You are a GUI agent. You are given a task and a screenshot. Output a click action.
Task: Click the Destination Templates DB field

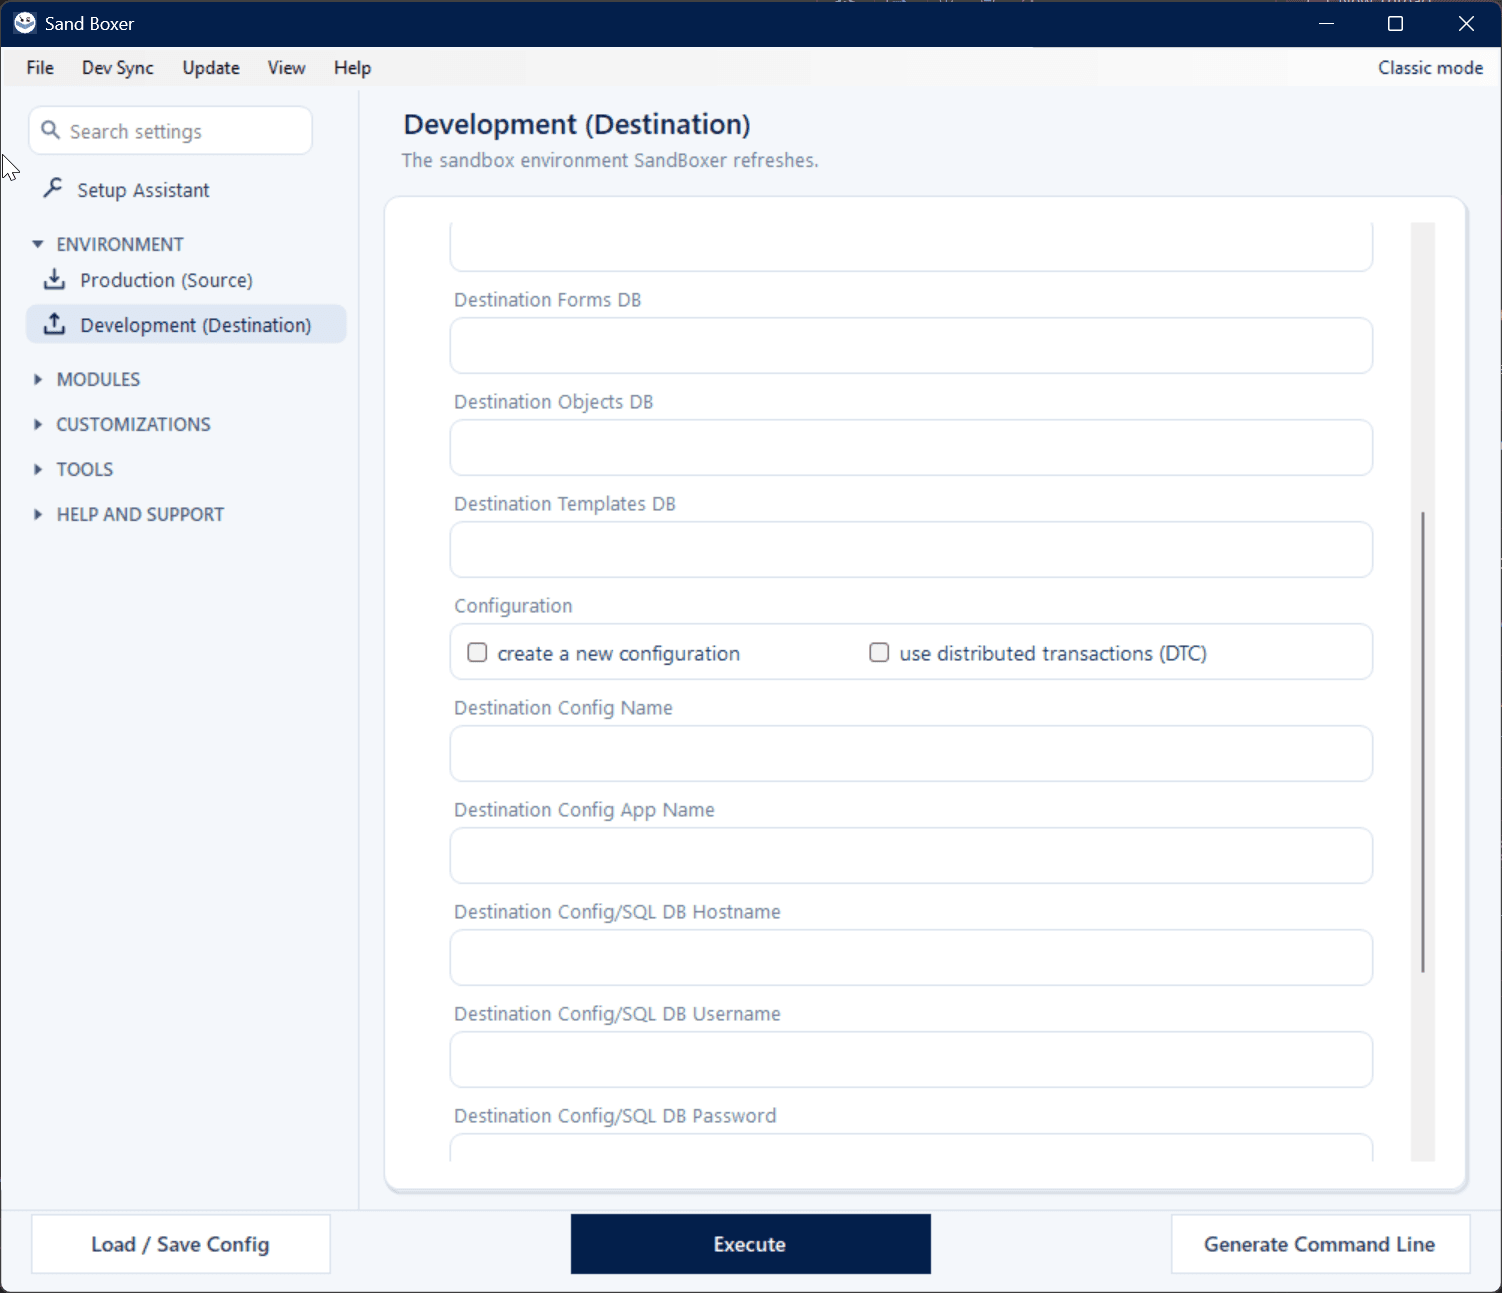click(x=911, y=550)
